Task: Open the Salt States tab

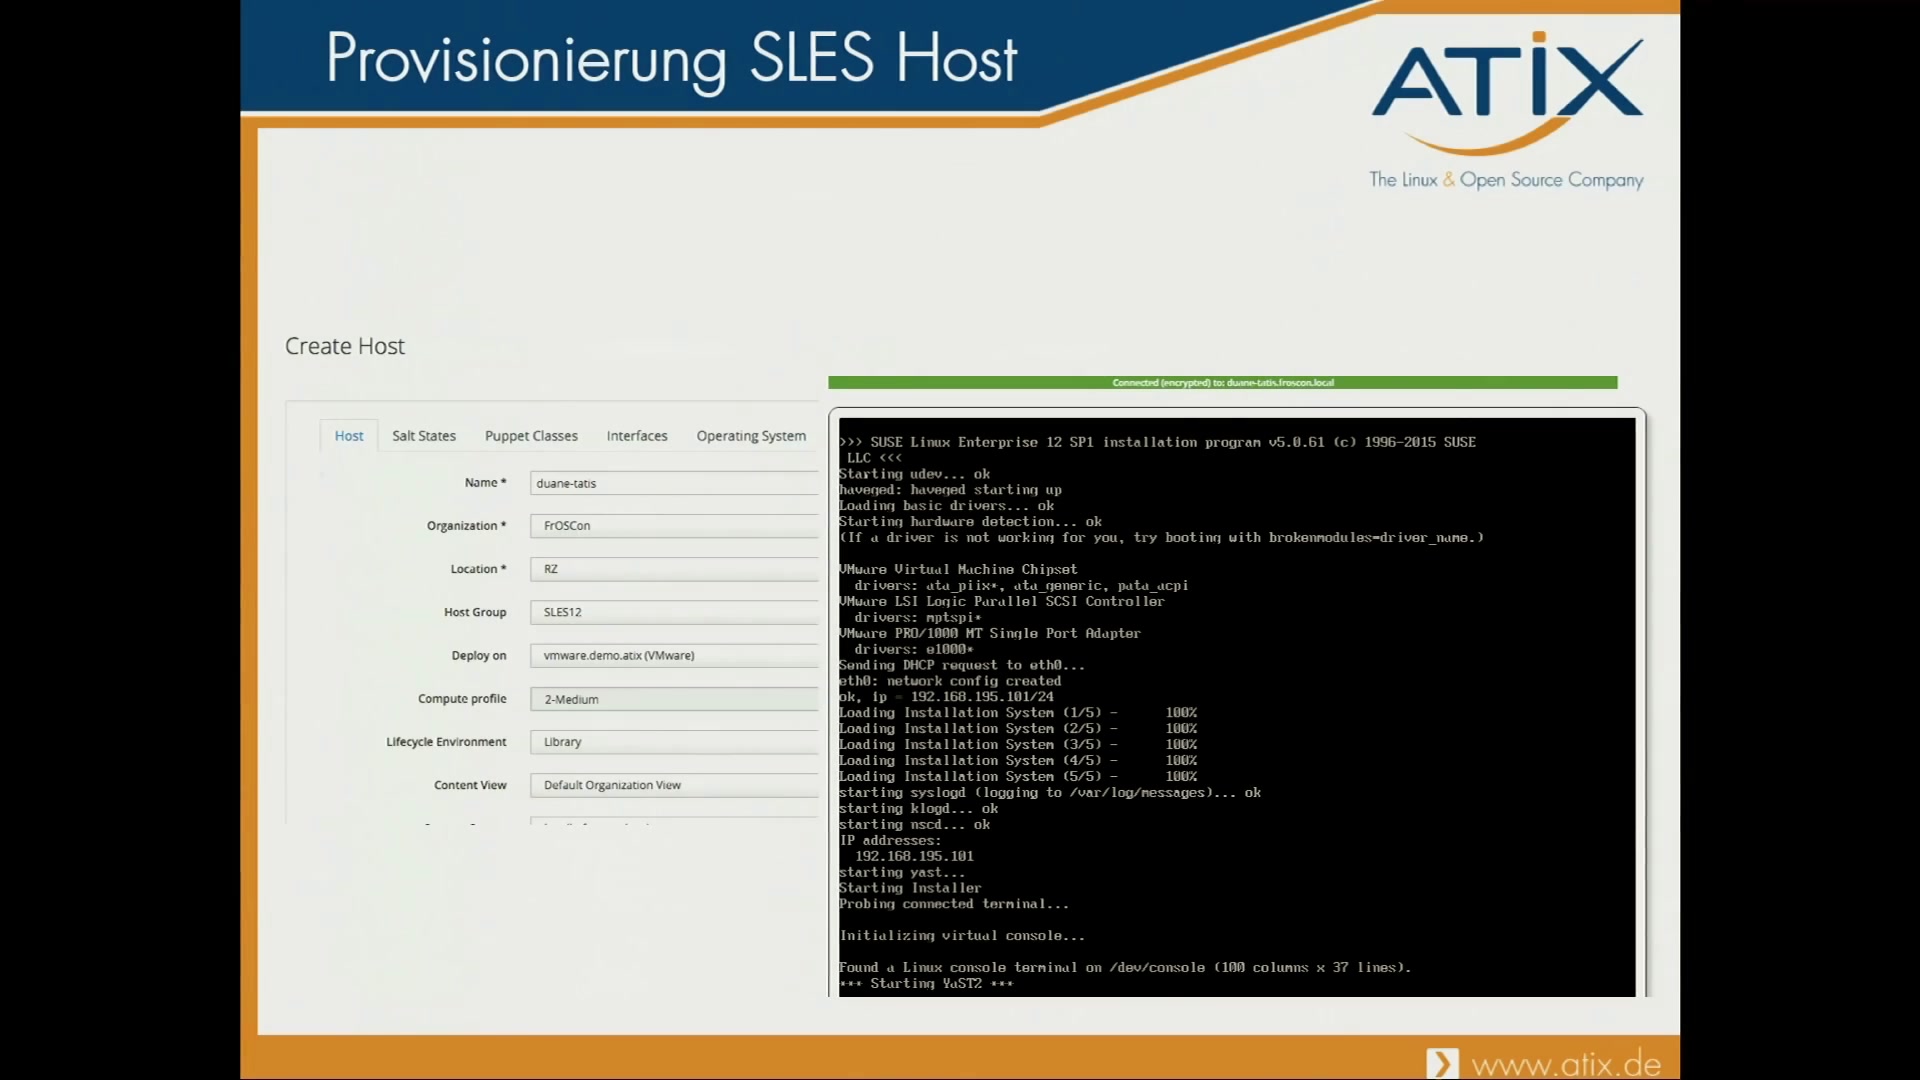Action: pyautogui.click(x=424, y=436)
